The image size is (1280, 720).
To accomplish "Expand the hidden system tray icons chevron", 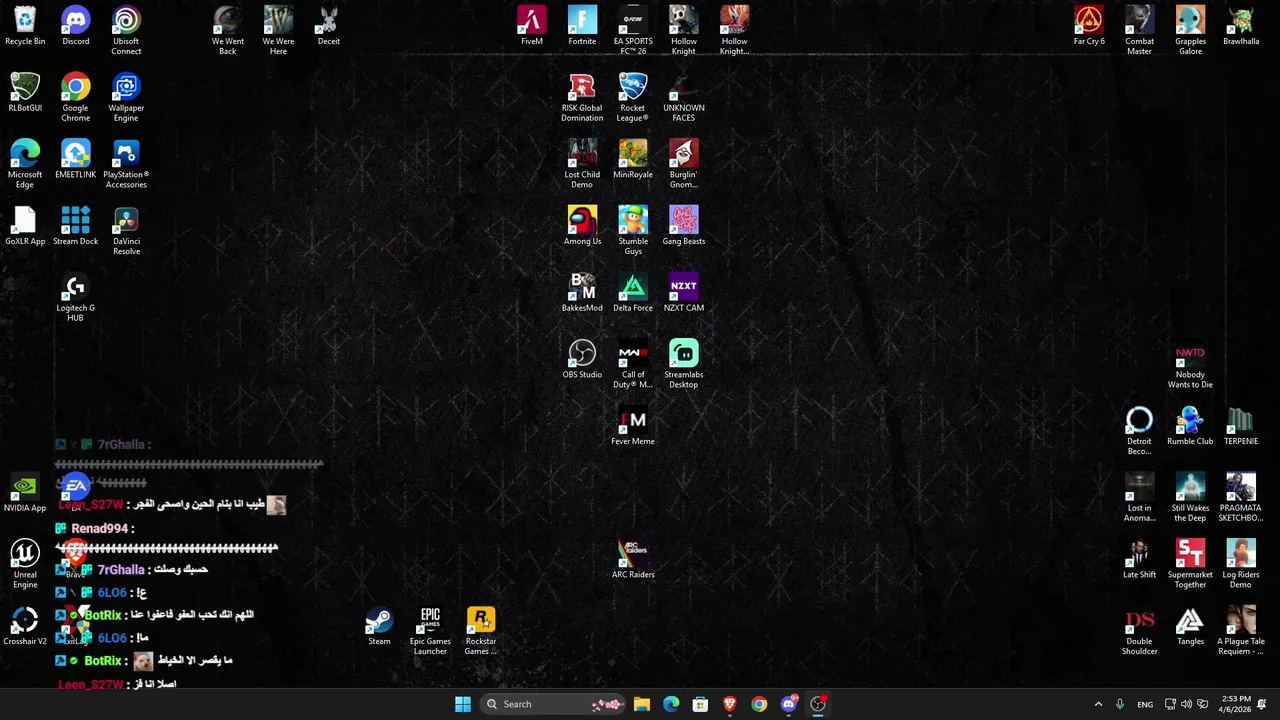I will 1098,704.
